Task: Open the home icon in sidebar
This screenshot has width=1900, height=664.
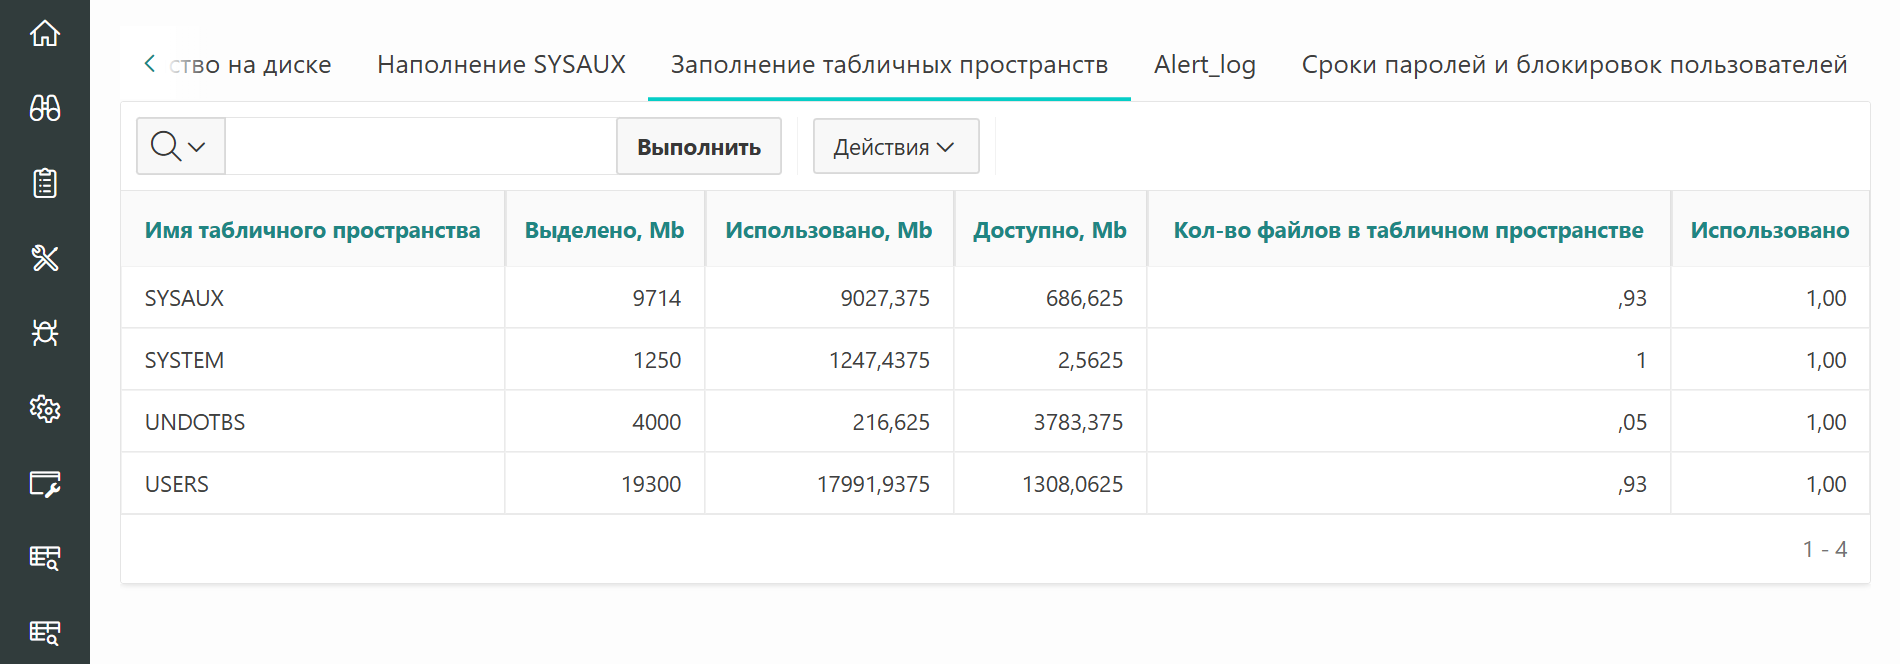Action: pyautogui.click(x=45, y=33)
